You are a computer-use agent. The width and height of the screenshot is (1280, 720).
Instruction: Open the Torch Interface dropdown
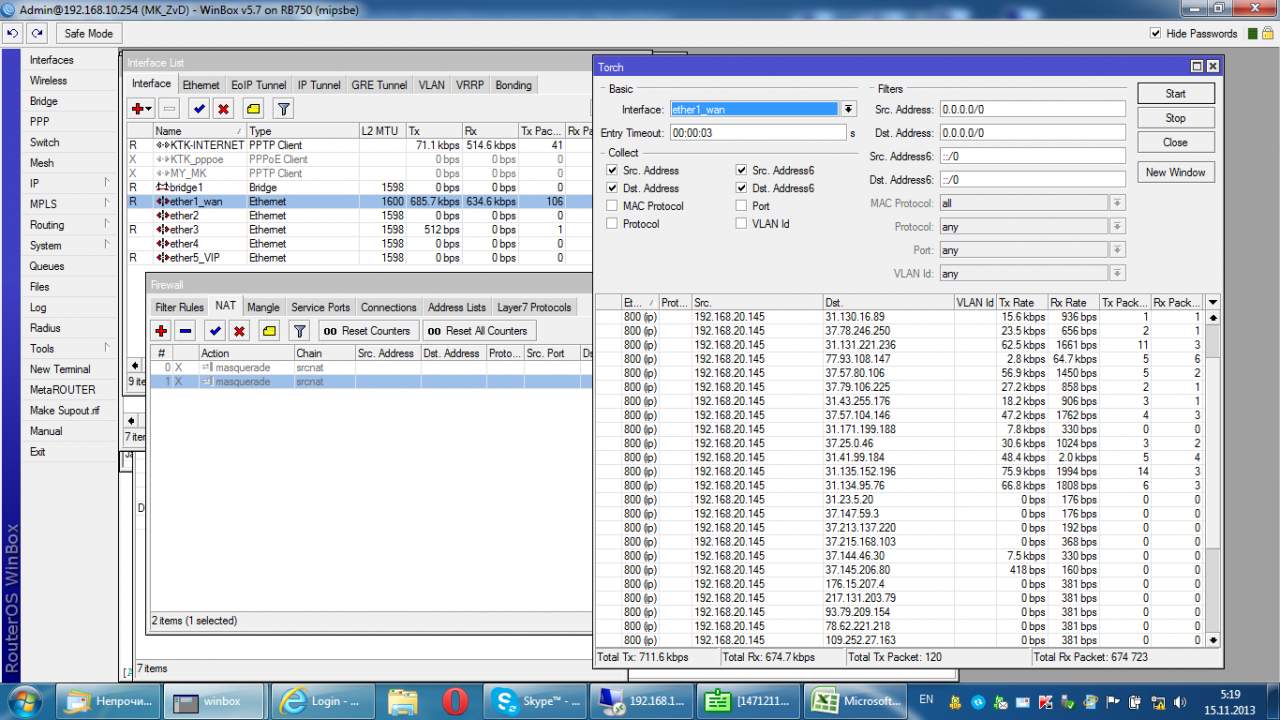point(848,109)
